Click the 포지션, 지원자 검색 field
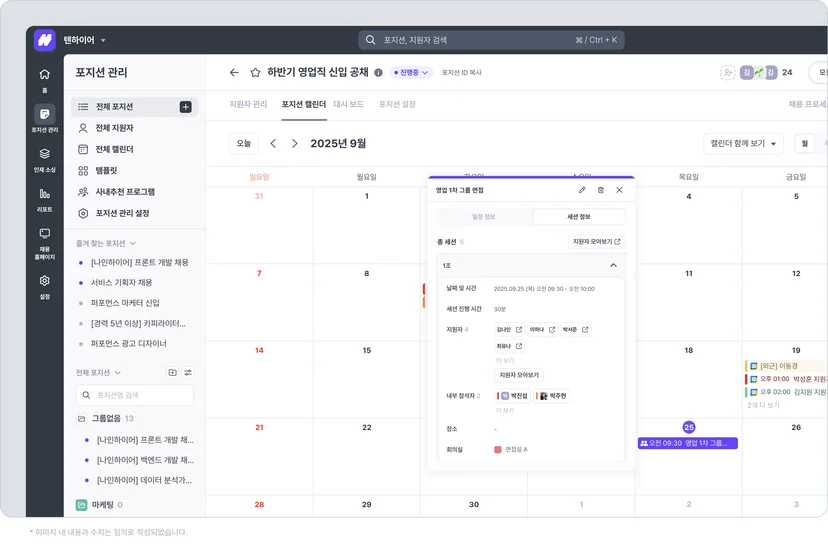The height and width of the screenshot is (547, 828). (492, 40)
